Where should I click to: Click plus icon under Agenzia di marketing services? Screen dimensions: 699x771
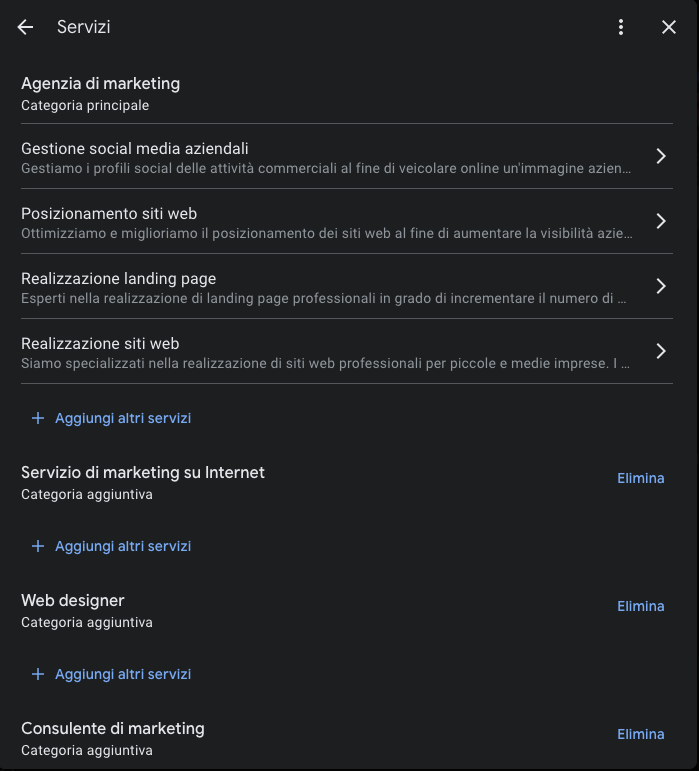(38, 418)
